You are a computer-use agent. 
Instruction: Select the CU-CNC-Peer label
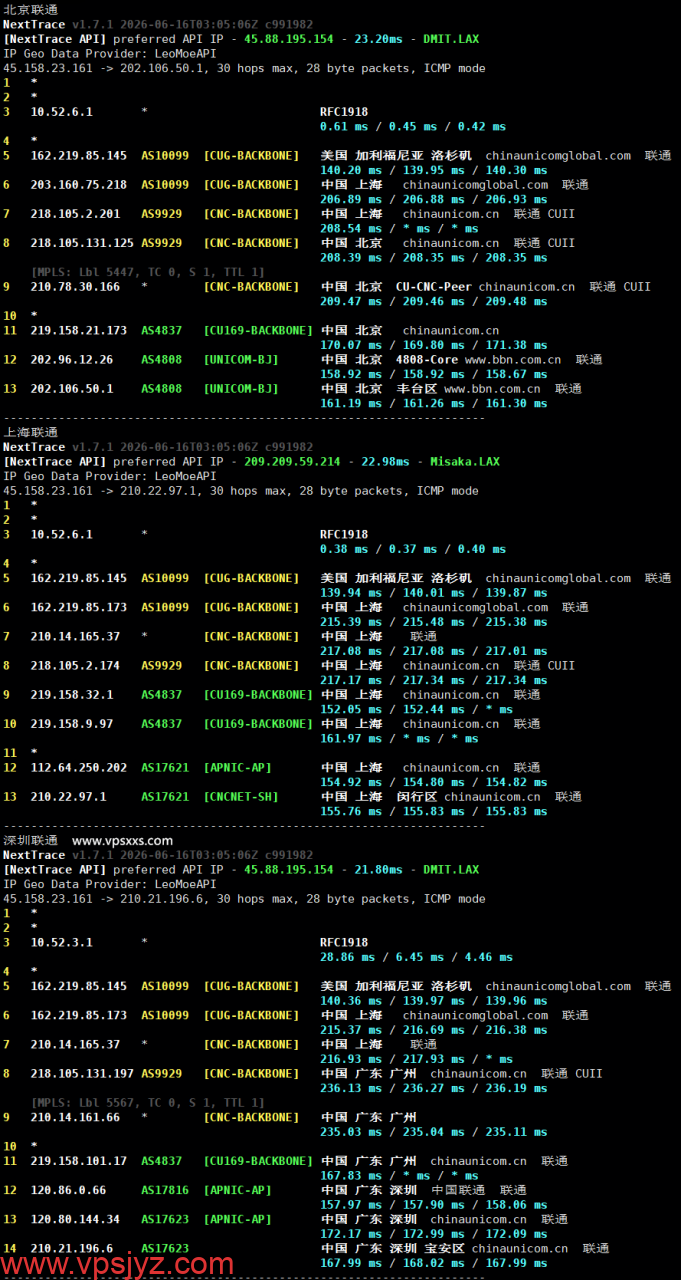point(434,287)
